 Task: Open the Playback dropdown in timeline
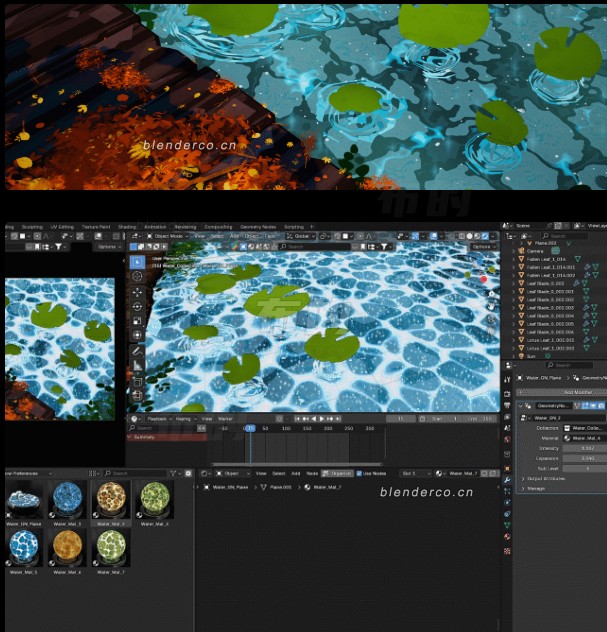(159, 419)
